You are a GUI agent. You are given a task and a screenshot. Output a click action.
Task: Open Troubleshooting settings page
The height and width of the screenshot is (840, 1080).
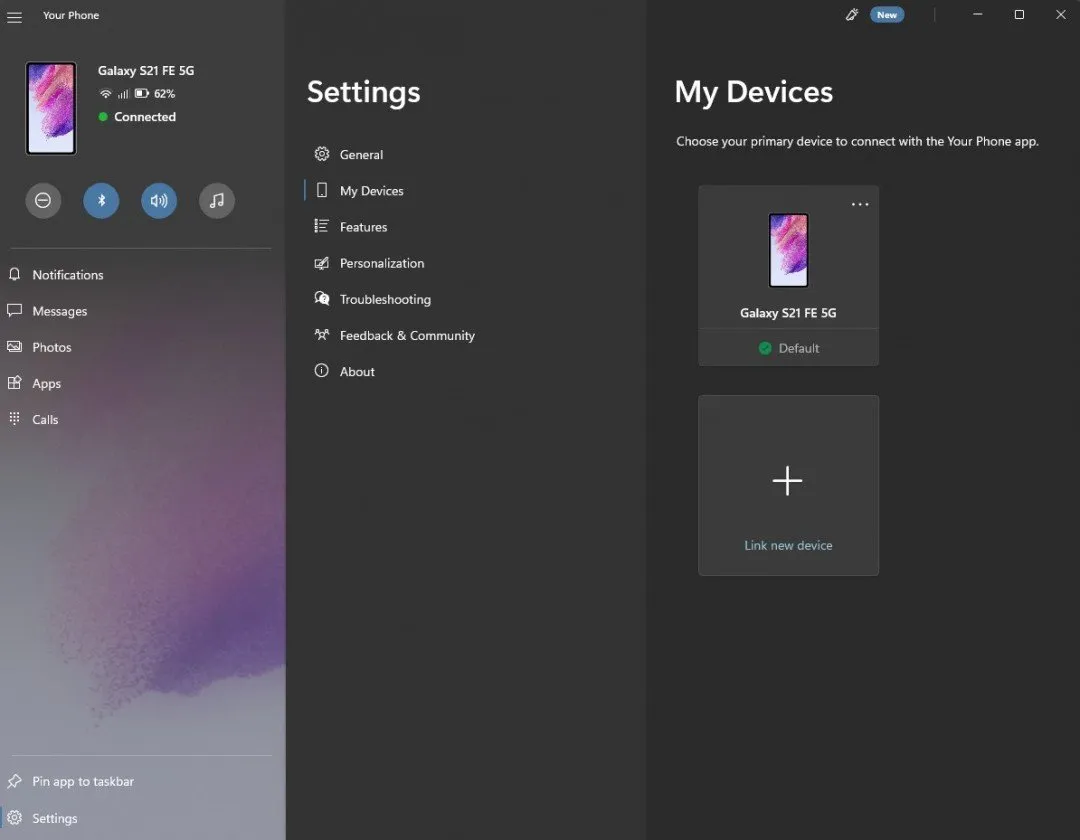(x=385, y=299)
